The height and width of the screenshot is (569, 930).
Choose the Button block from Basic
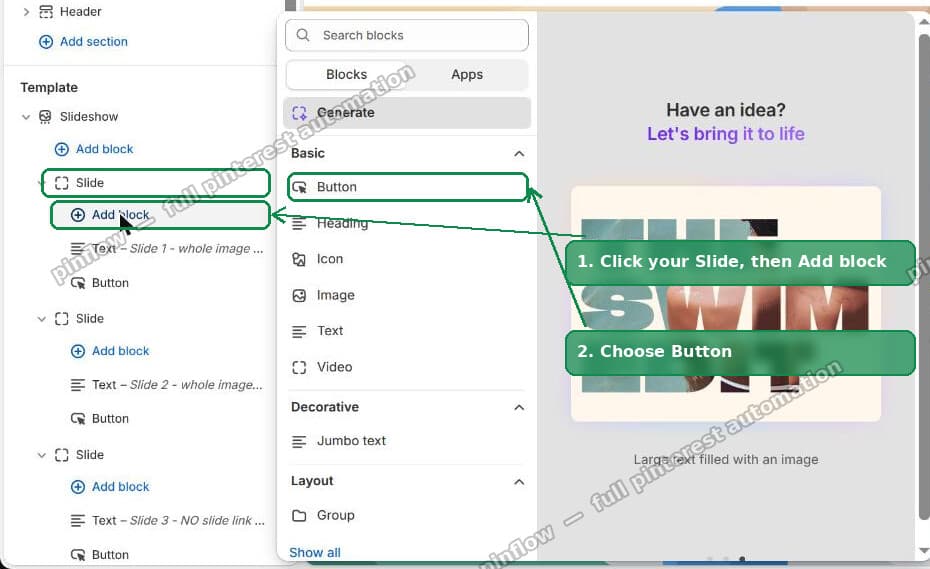[408, 187]
